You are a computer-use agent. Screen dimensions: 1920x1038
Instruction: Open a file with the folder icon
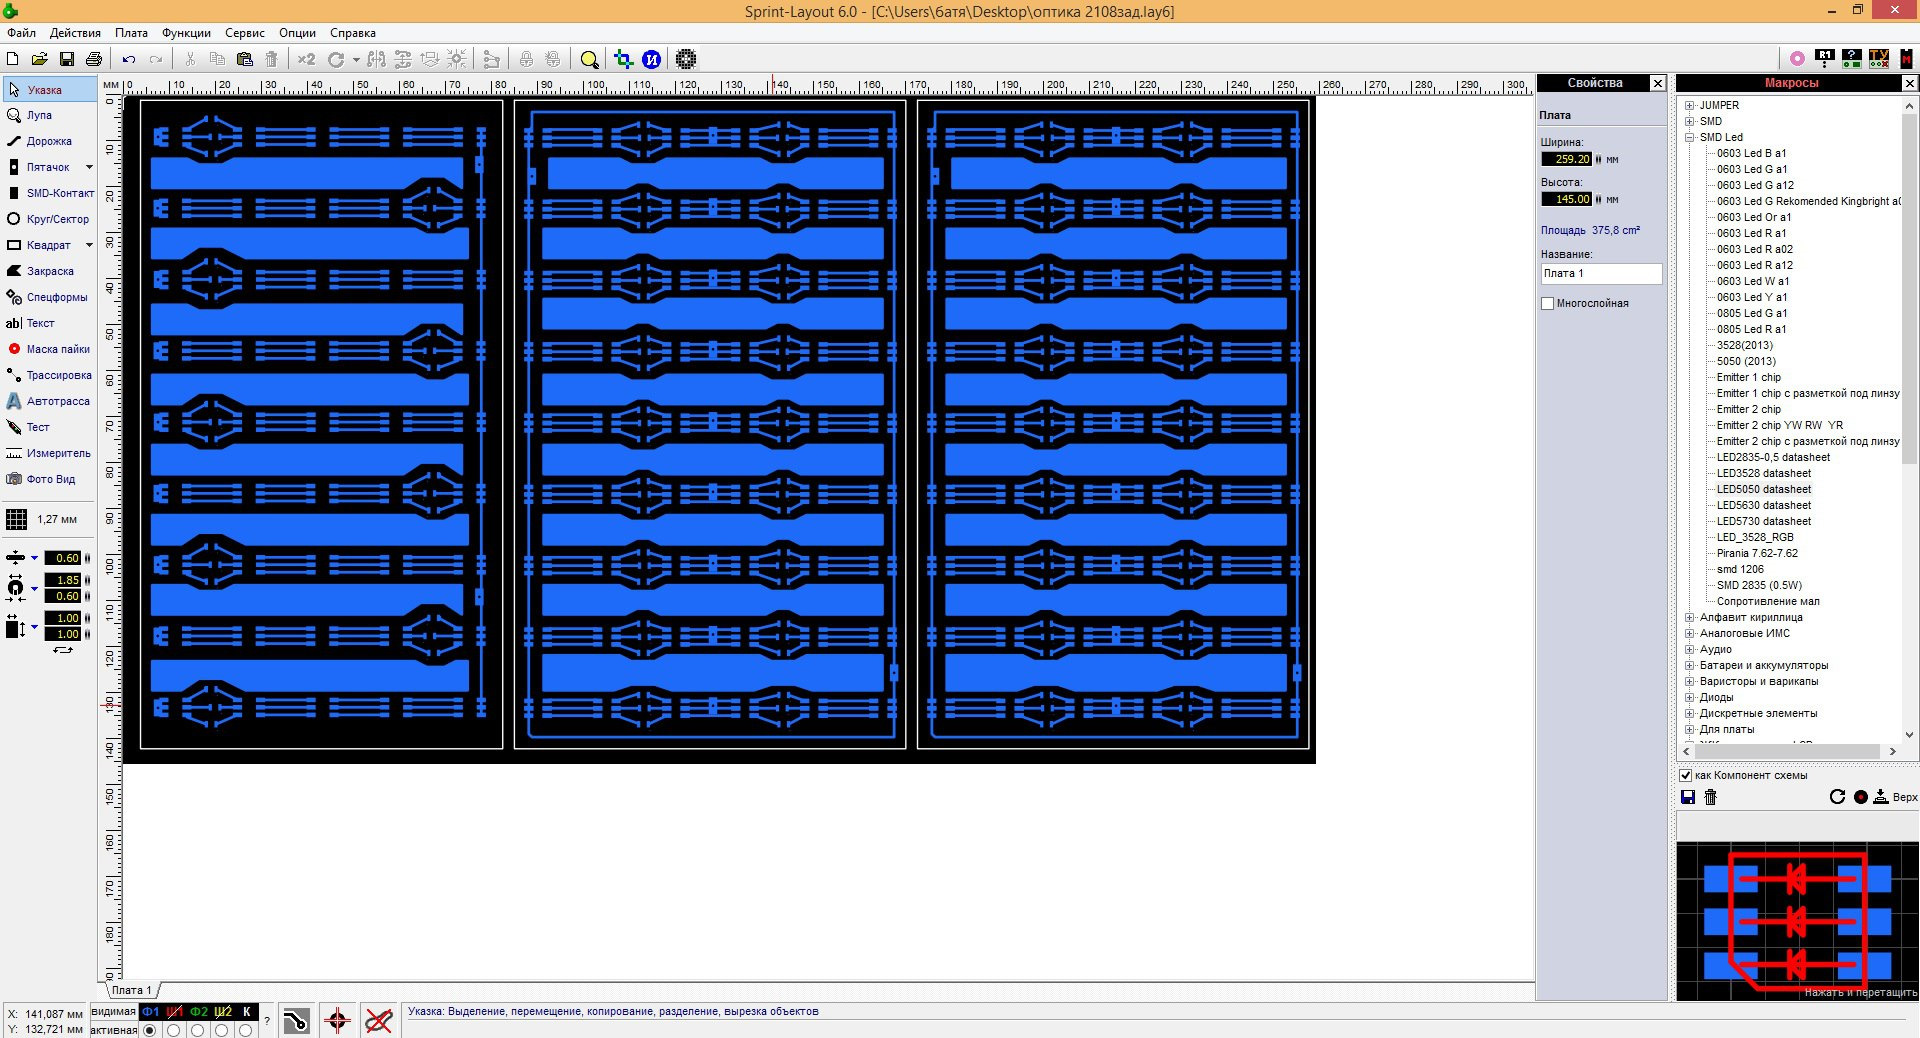pyautogui.click(x=40, y=59)
